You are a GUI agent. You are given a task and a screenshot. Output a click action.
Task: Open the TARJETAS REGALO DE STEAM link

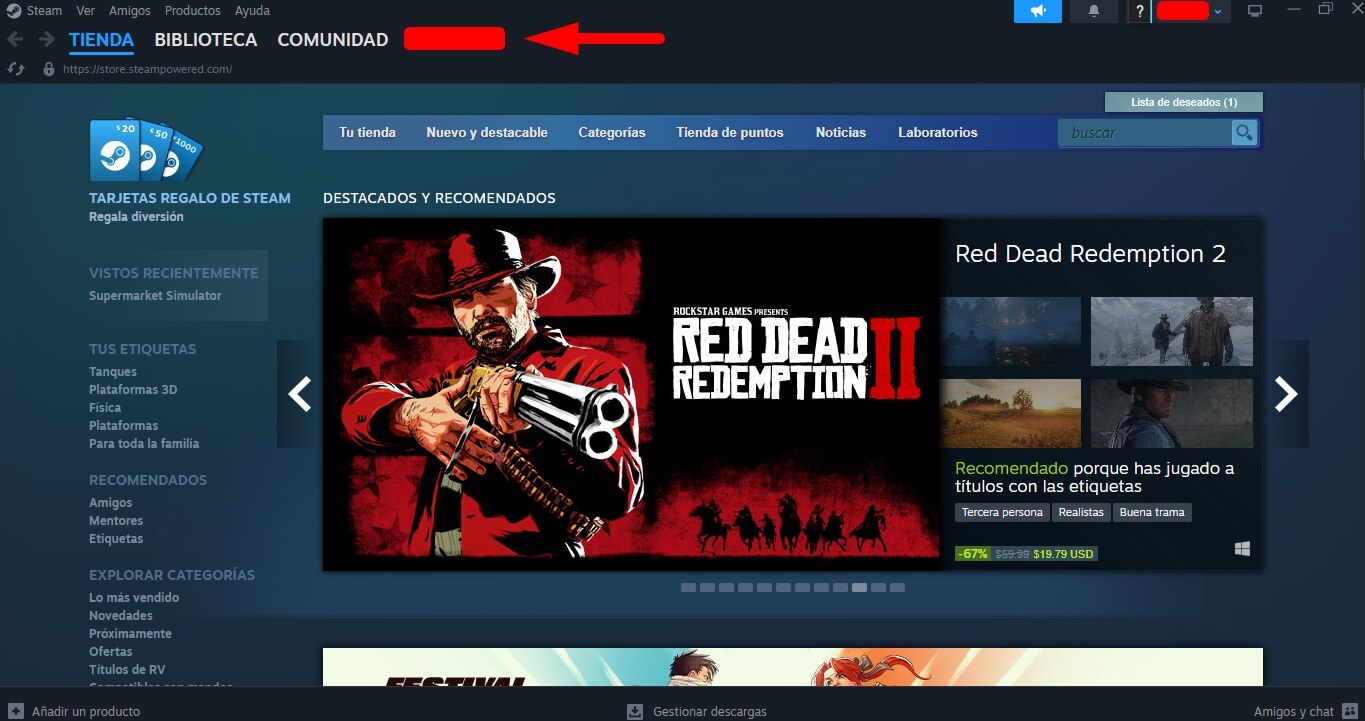coord(190,198)
